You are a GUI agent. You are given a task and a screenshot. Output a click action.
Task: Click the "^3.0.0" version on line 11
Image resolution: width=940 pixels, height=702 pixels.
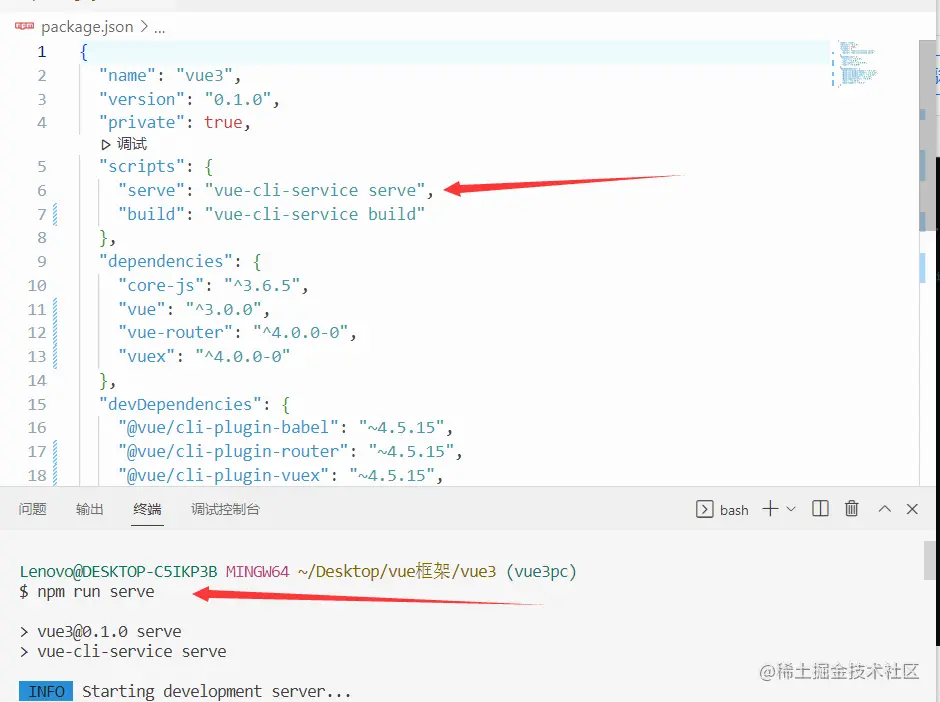click(x=223, y=309)
